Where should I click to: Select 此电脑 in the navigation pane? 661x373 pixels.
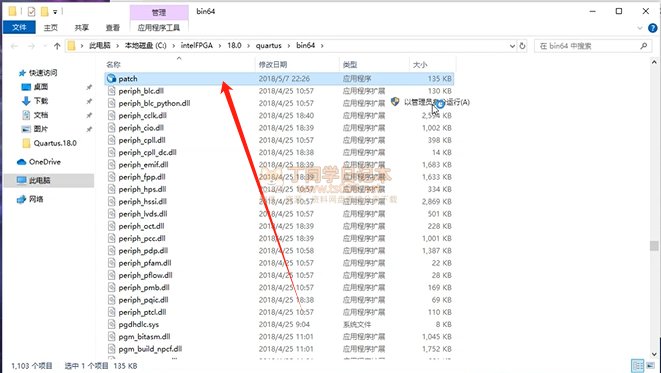coord(39,180)
